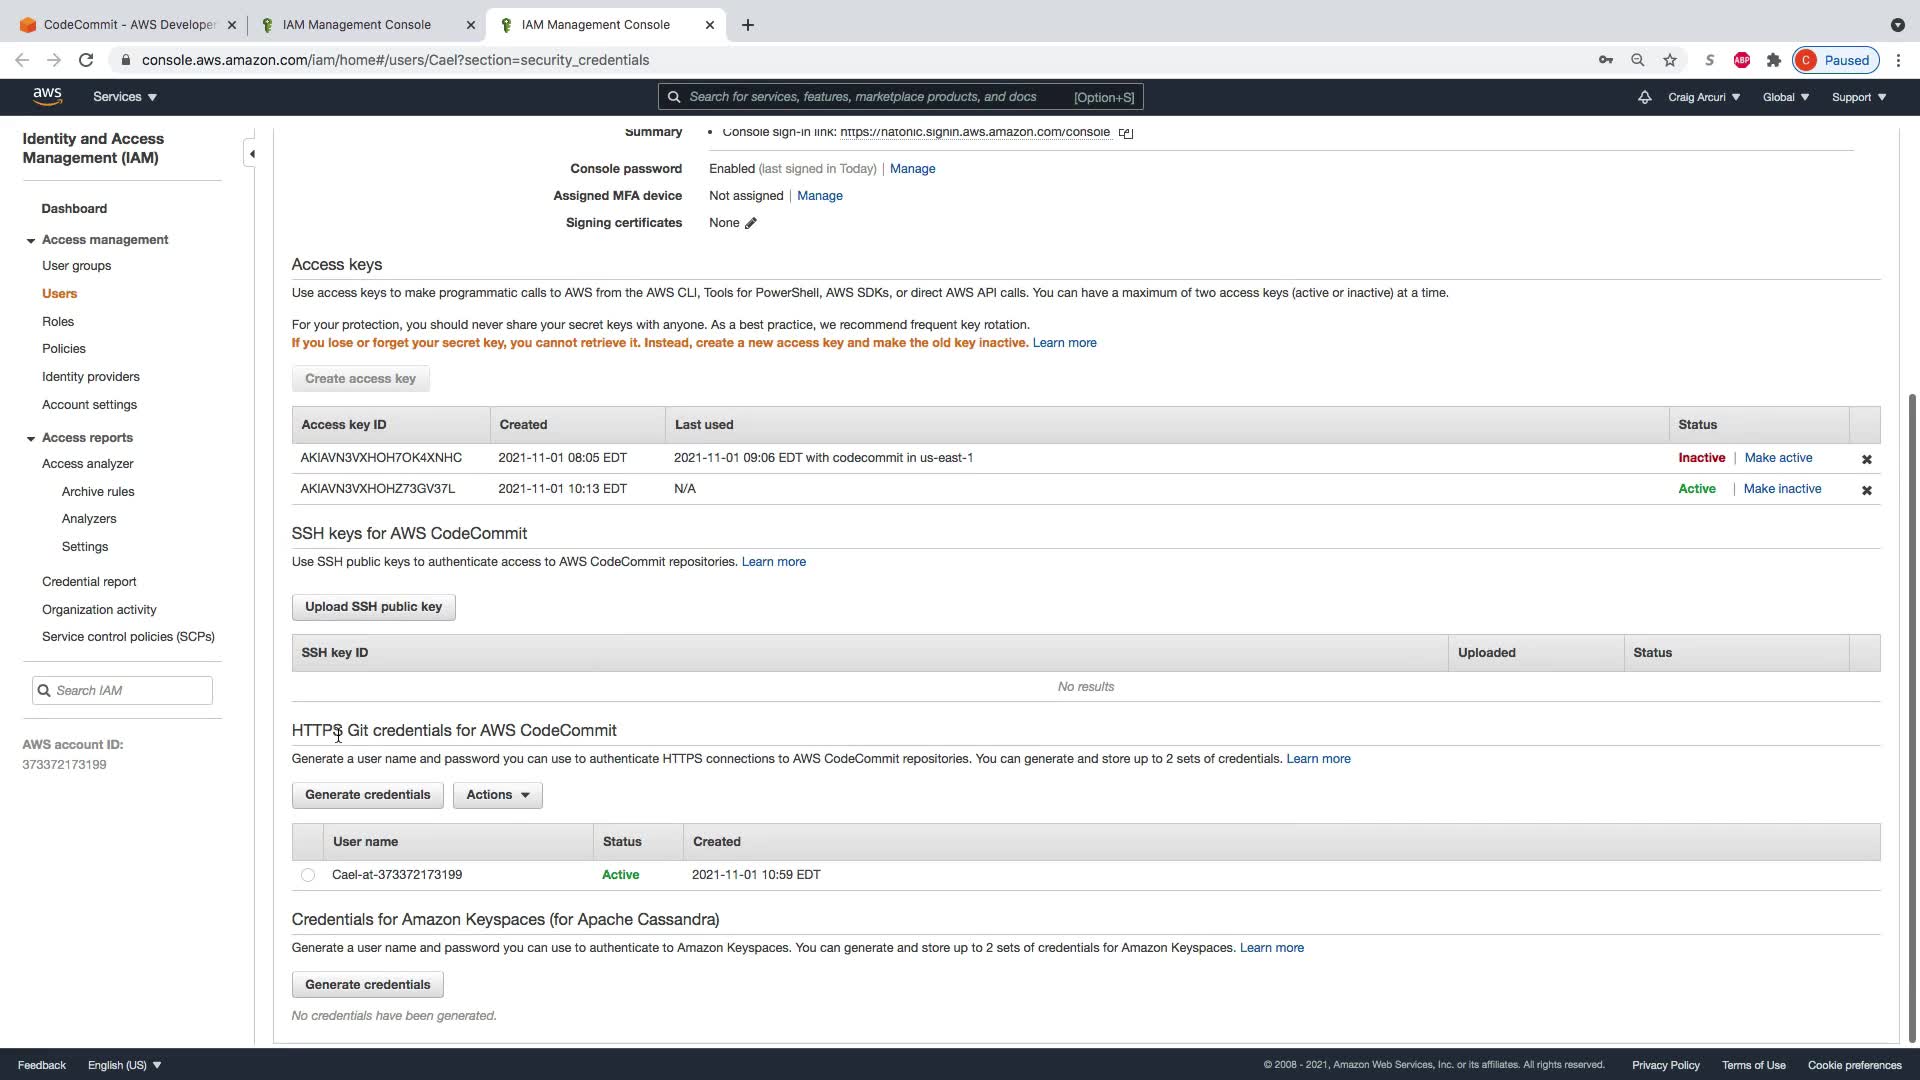Select the Cael-at-373372173199 credential radio button
The width and height of the screenshot is (1920, 1080).
pyautogui.click(x=308, y=875)
